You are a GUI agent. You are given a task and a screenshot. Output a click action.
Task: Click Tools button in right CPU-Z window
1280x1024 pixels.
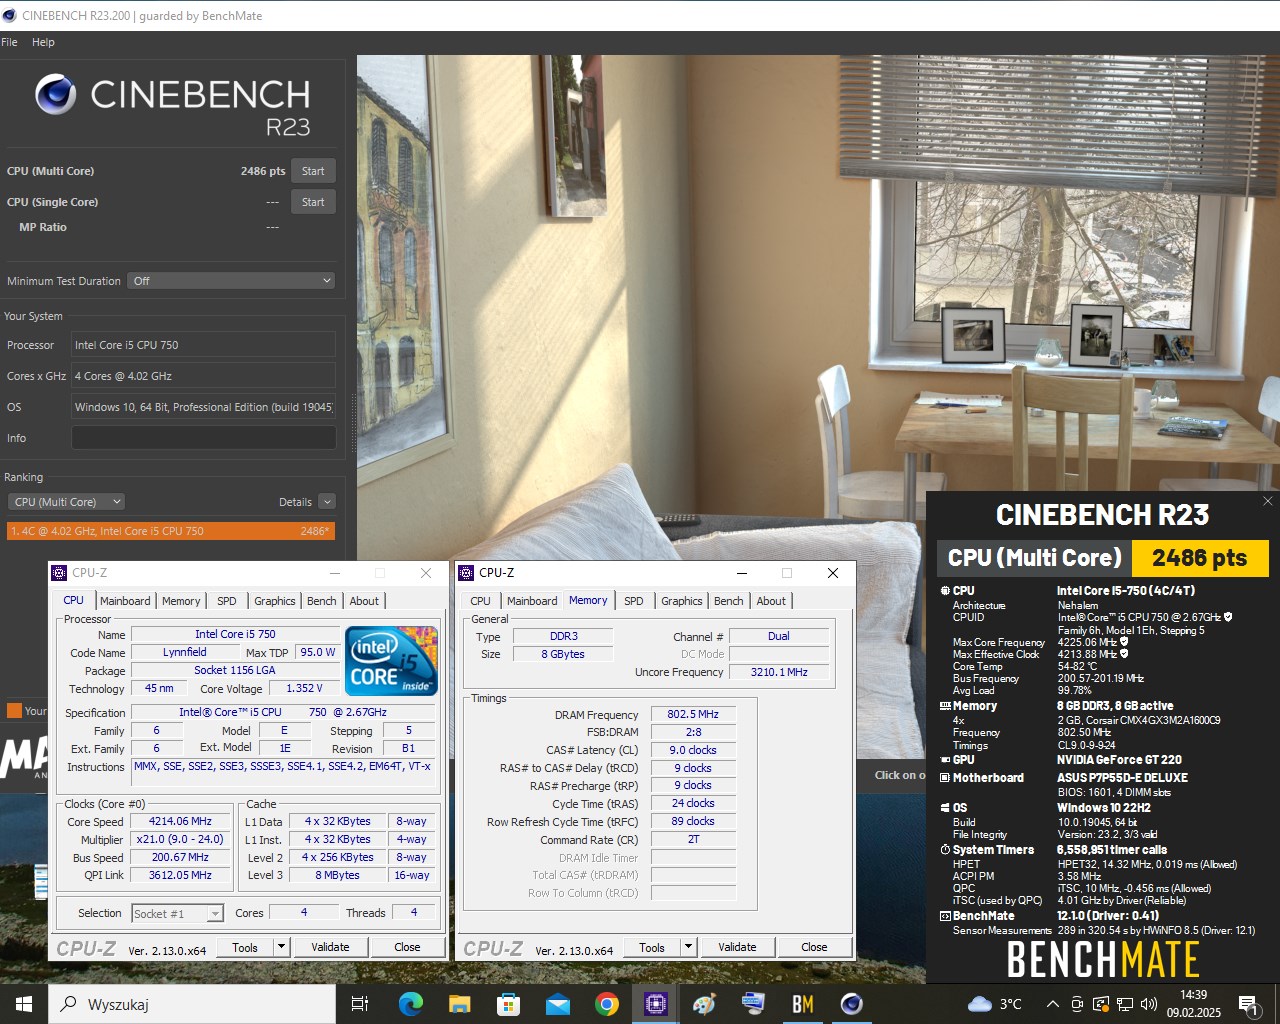click(x=652, y=947)
